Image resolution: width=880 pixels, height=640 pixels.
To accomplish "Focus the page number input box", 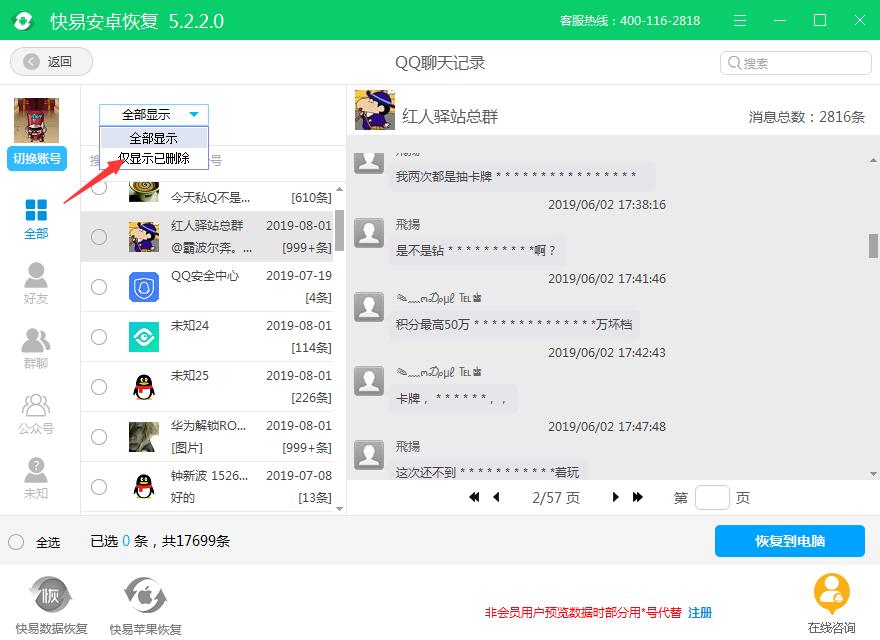I will tap(712, 497).
